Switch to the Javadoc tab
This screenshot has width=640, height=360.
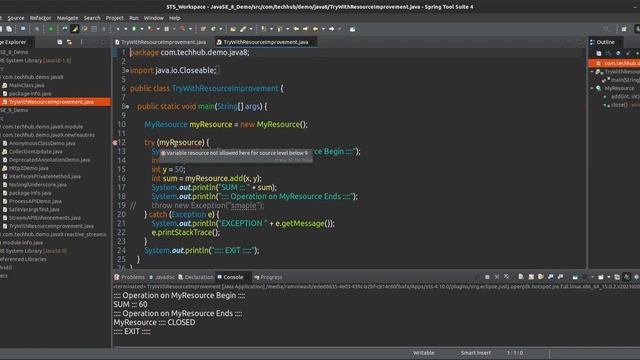click(x=162, y=277)
